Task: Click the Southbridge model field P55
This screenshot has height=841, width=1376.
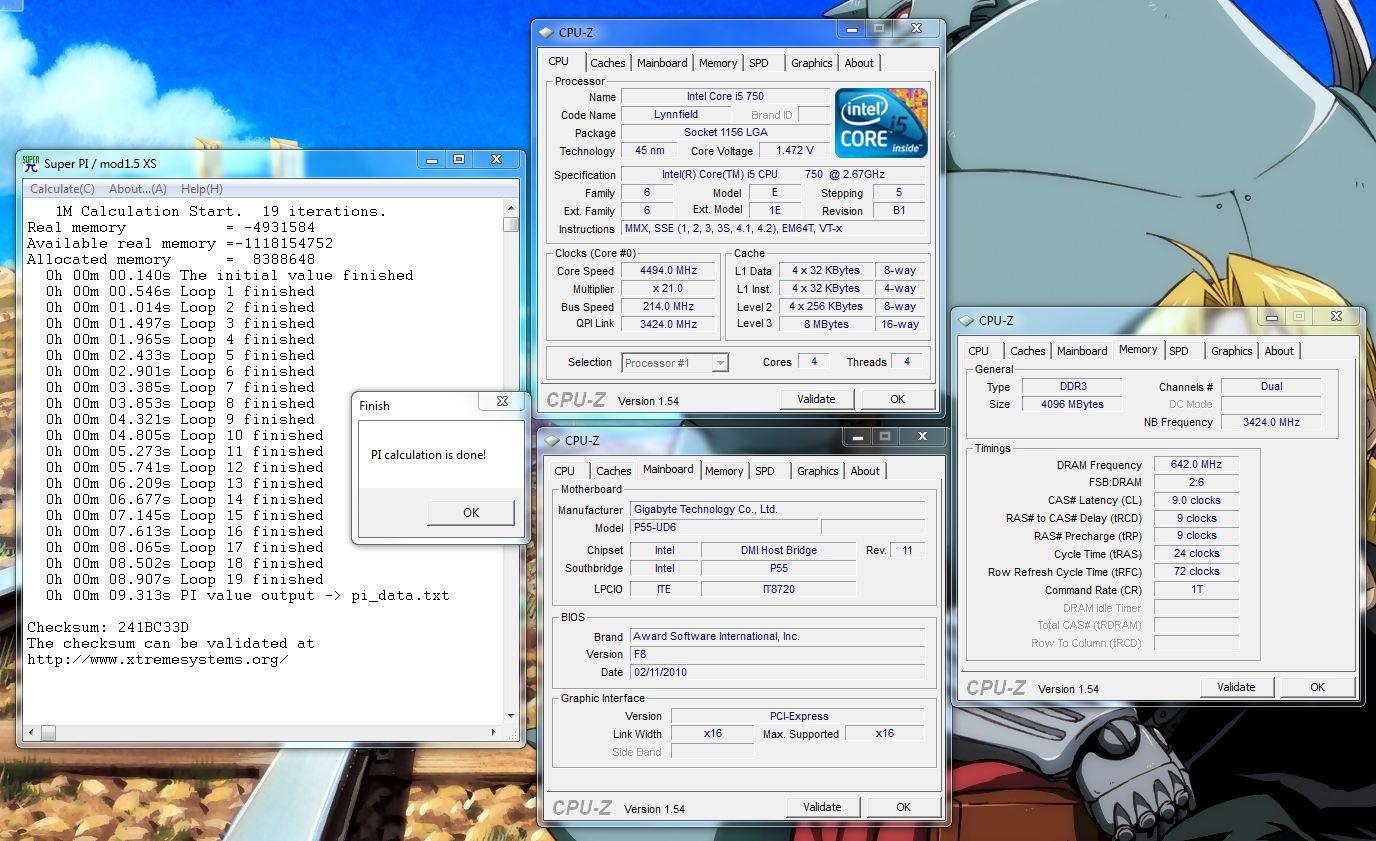Action: pos(778,568)
